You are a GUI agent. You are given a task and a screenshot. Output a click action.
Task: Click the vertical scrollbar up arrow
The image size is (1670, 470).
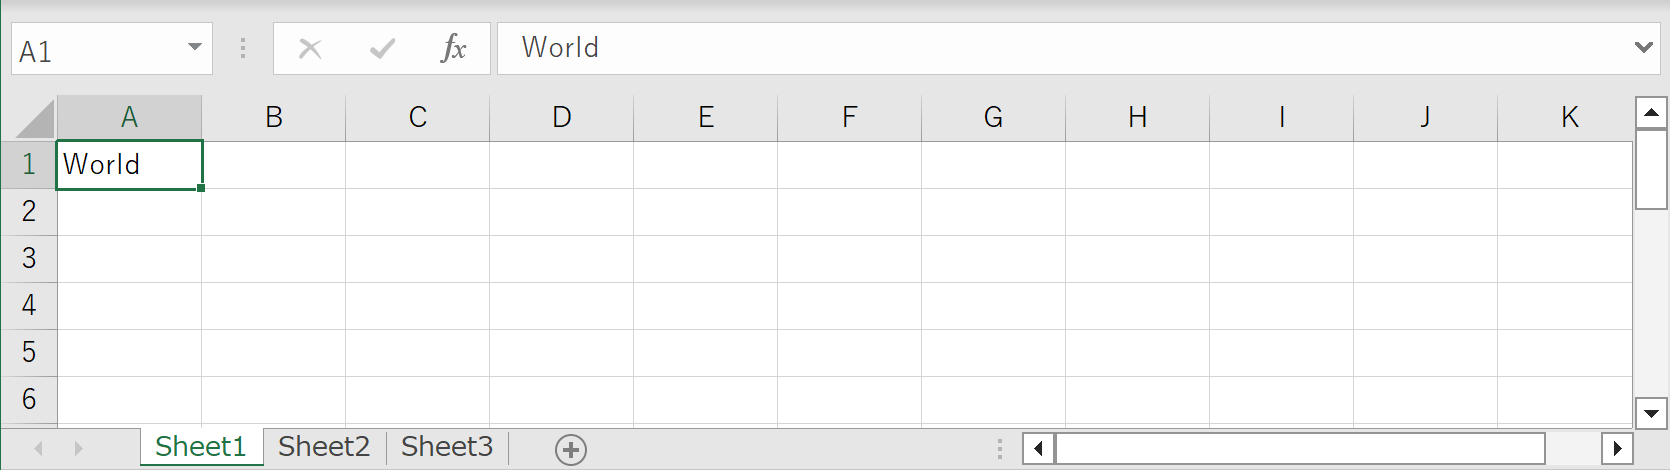click(x=1651, y=112)
